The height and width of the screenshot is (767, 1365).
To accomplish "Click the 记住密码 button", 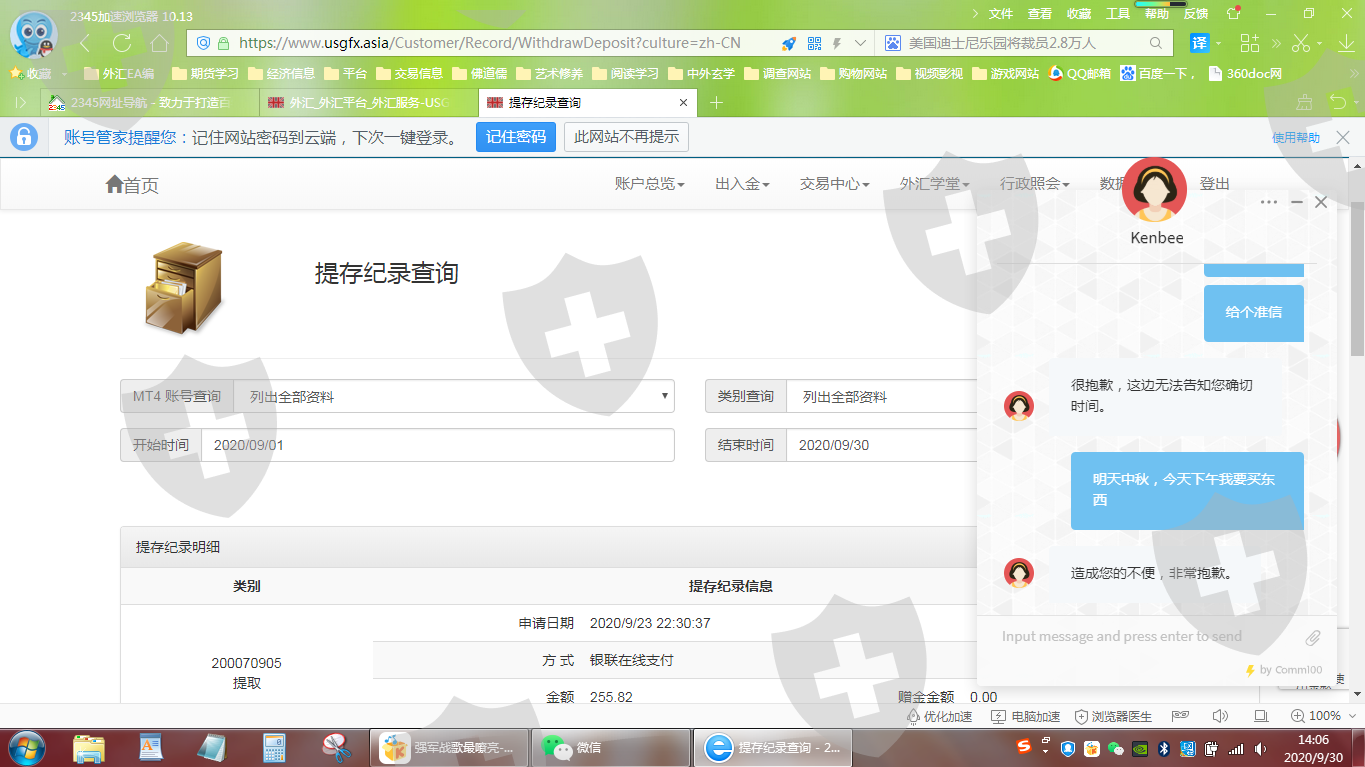I will coord(515,137).
